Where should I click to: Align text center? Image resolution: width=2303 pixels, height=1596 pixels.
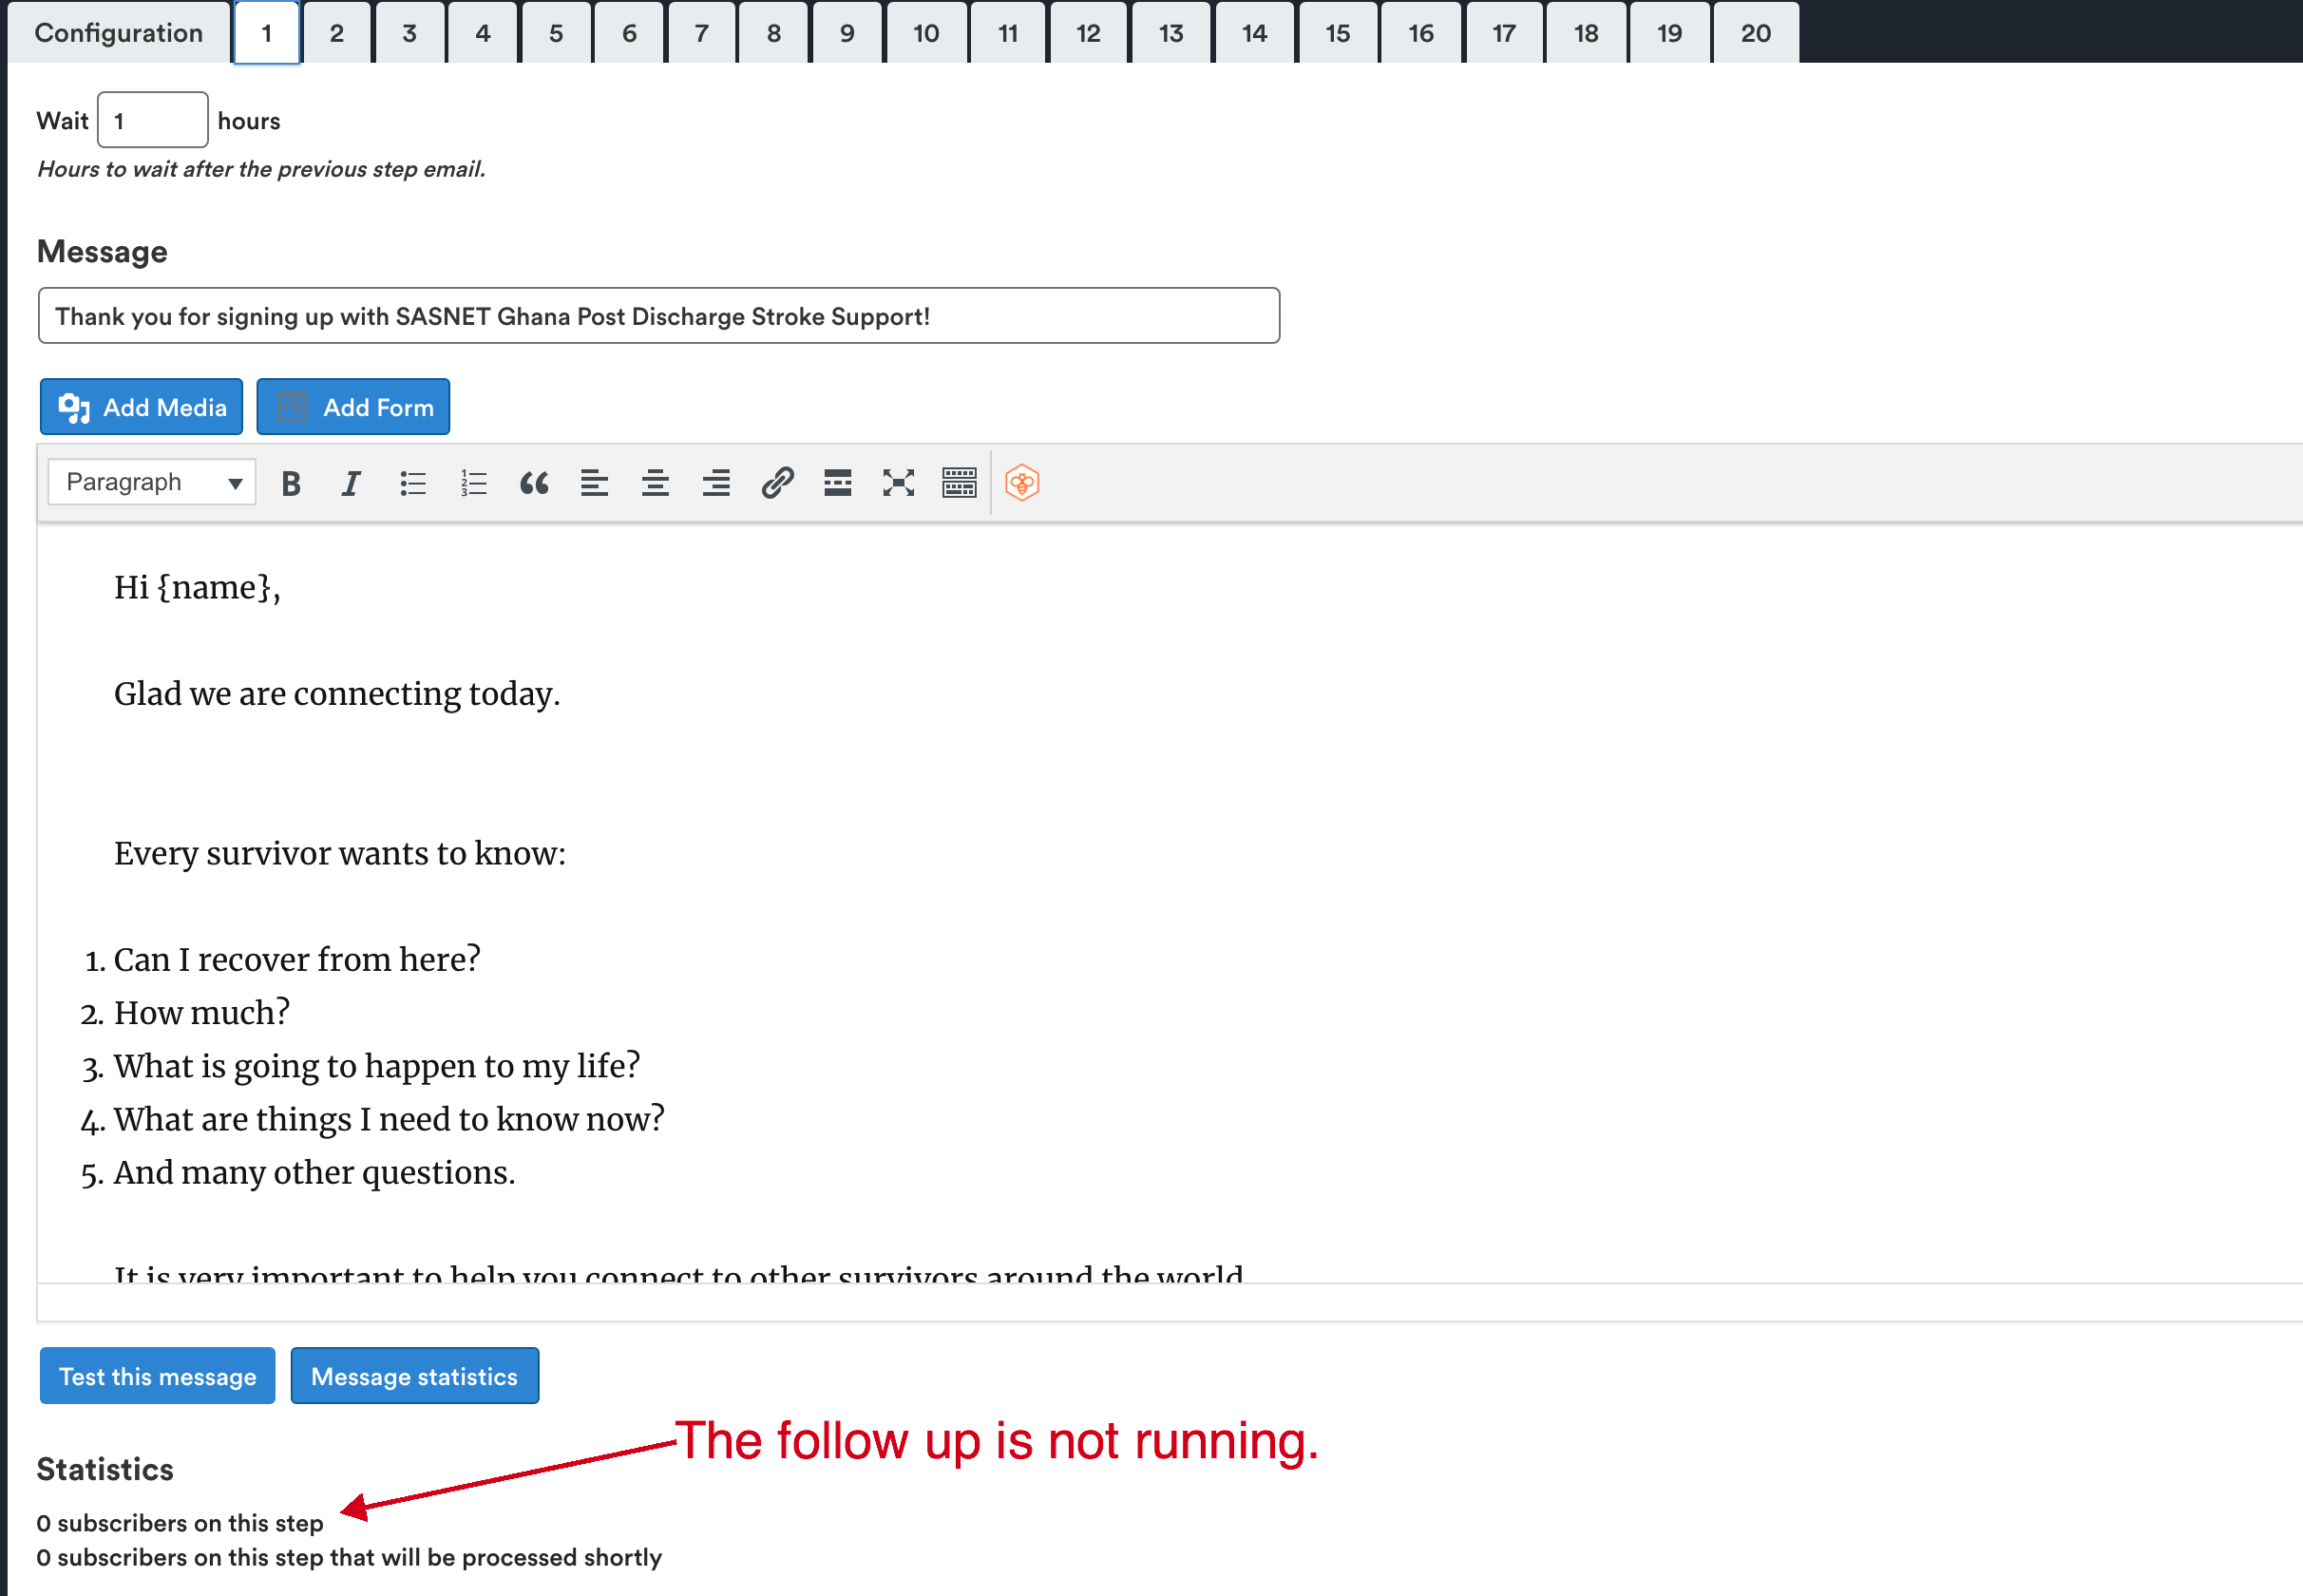coord(656,484)
